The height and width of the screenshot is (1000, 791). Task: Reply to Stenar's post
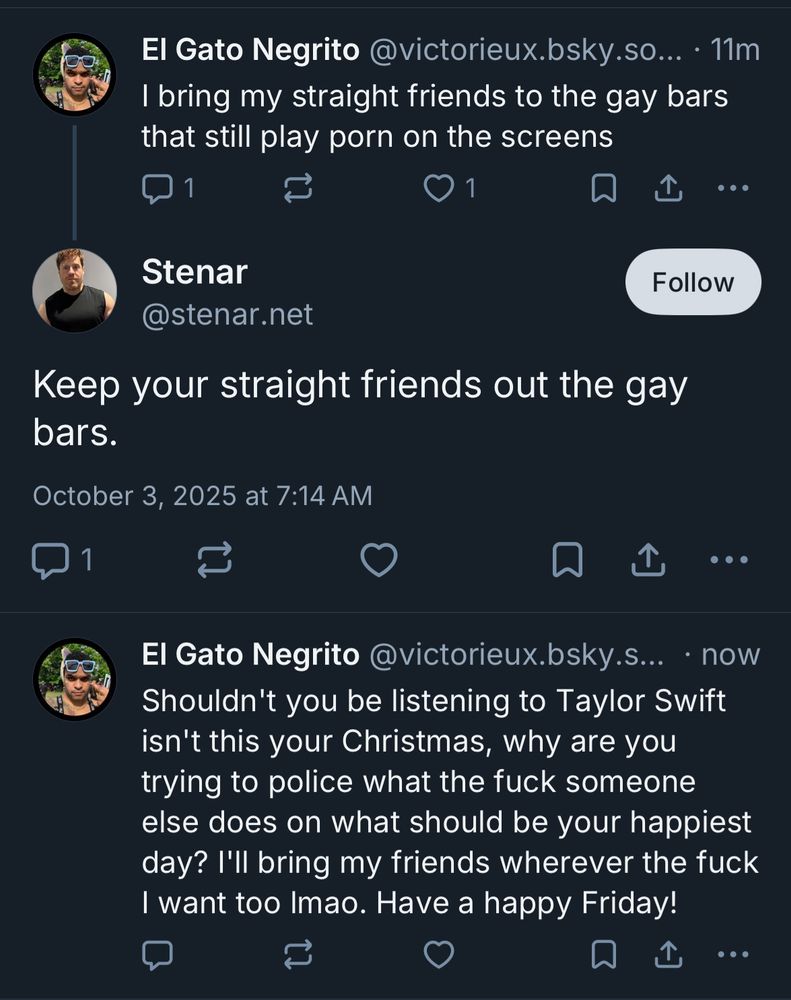(x=48, y=561)
